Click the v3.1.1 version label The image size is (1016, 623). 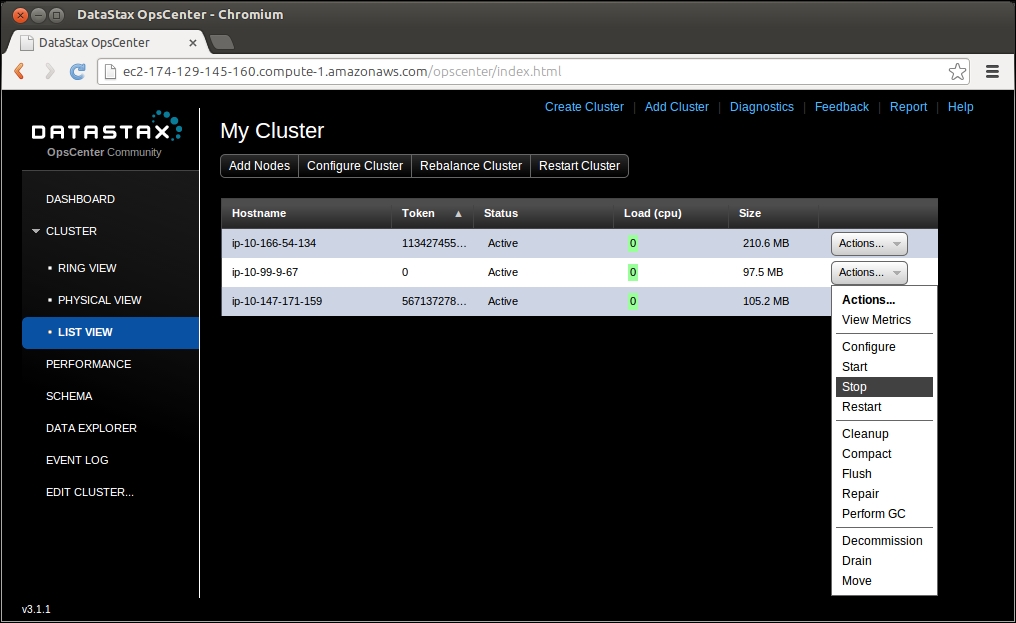point(36,609)
